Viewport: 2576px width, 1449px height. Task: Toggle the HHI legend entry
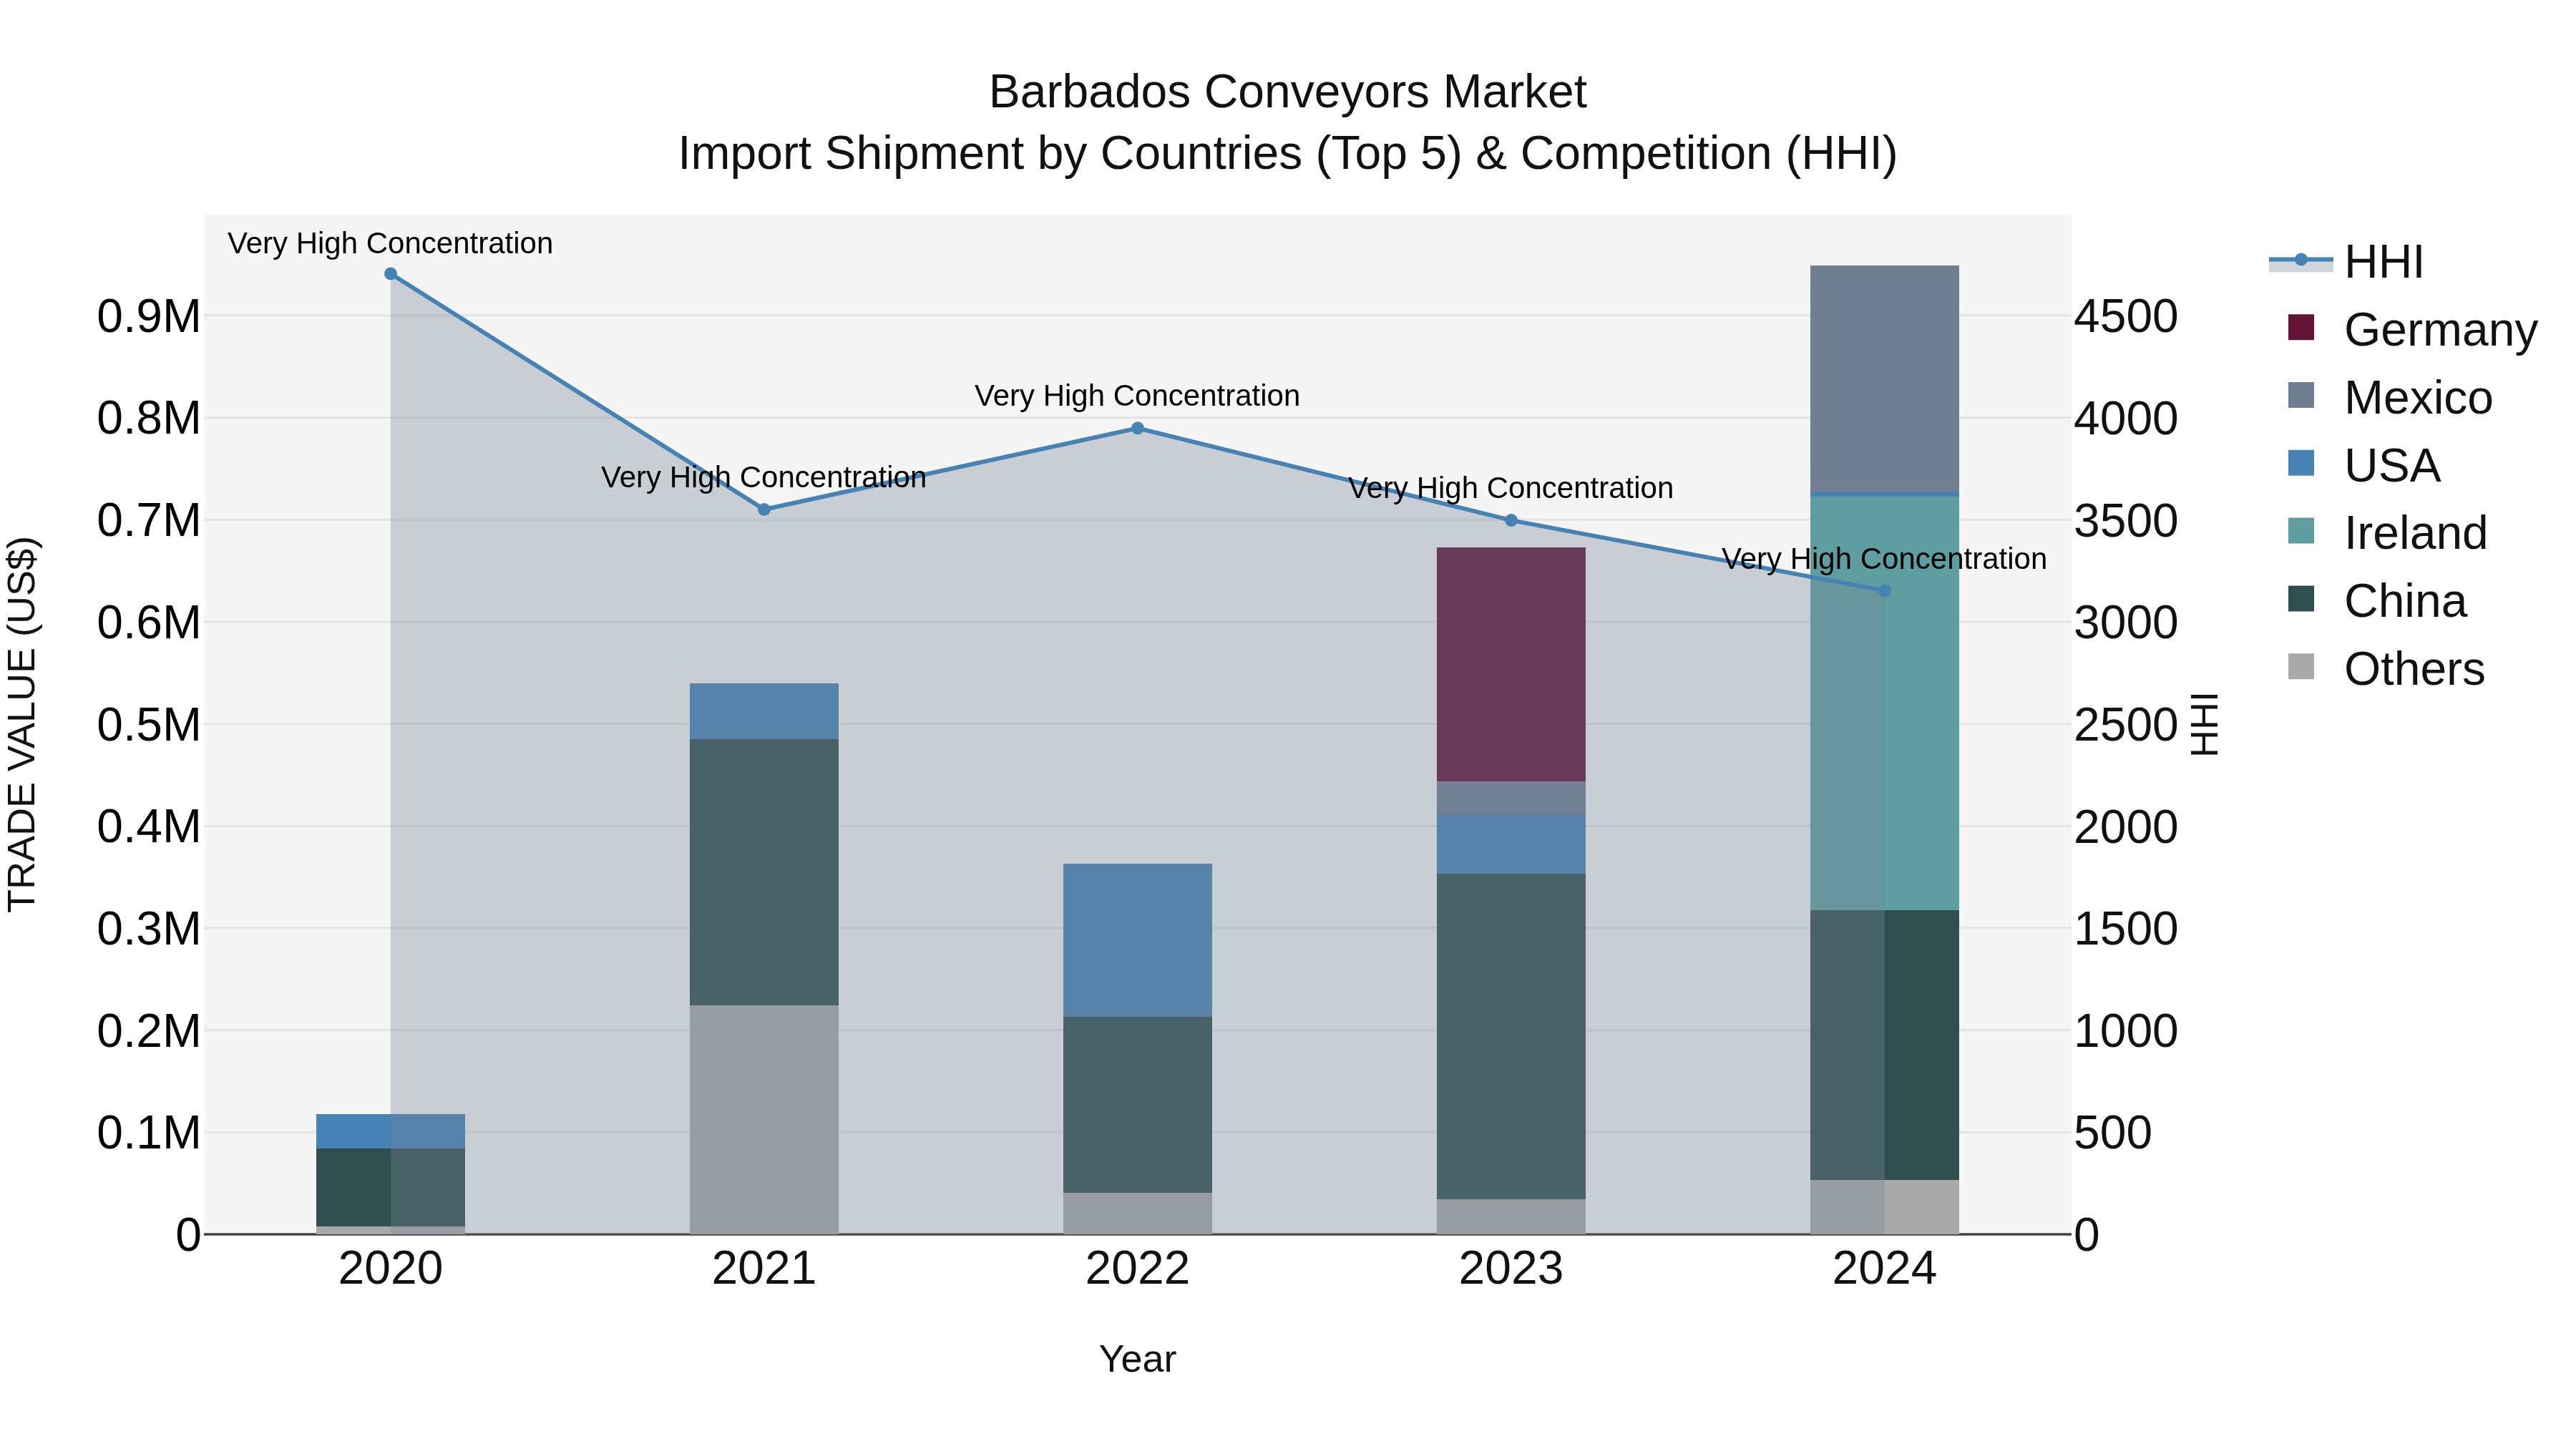[2346, 262]
